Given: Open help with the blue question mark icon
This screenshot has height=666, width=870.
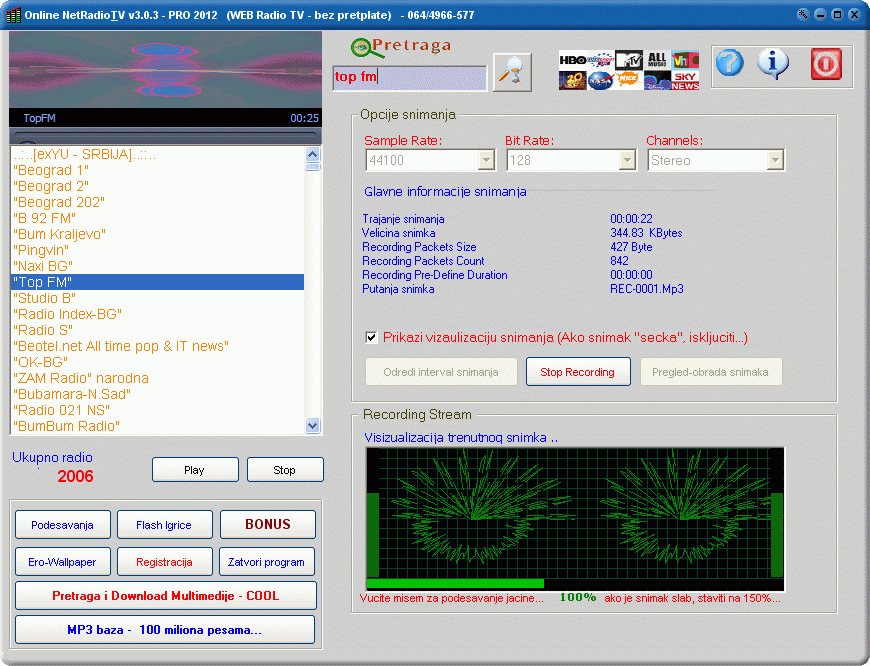Looking at the screenshot, I should click(729, 63).
